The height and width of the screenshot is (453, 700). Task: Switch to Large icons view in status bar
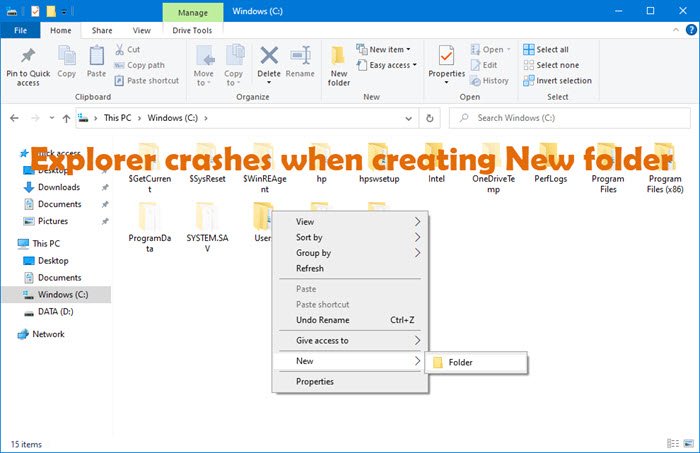click(x=689, y=444)
